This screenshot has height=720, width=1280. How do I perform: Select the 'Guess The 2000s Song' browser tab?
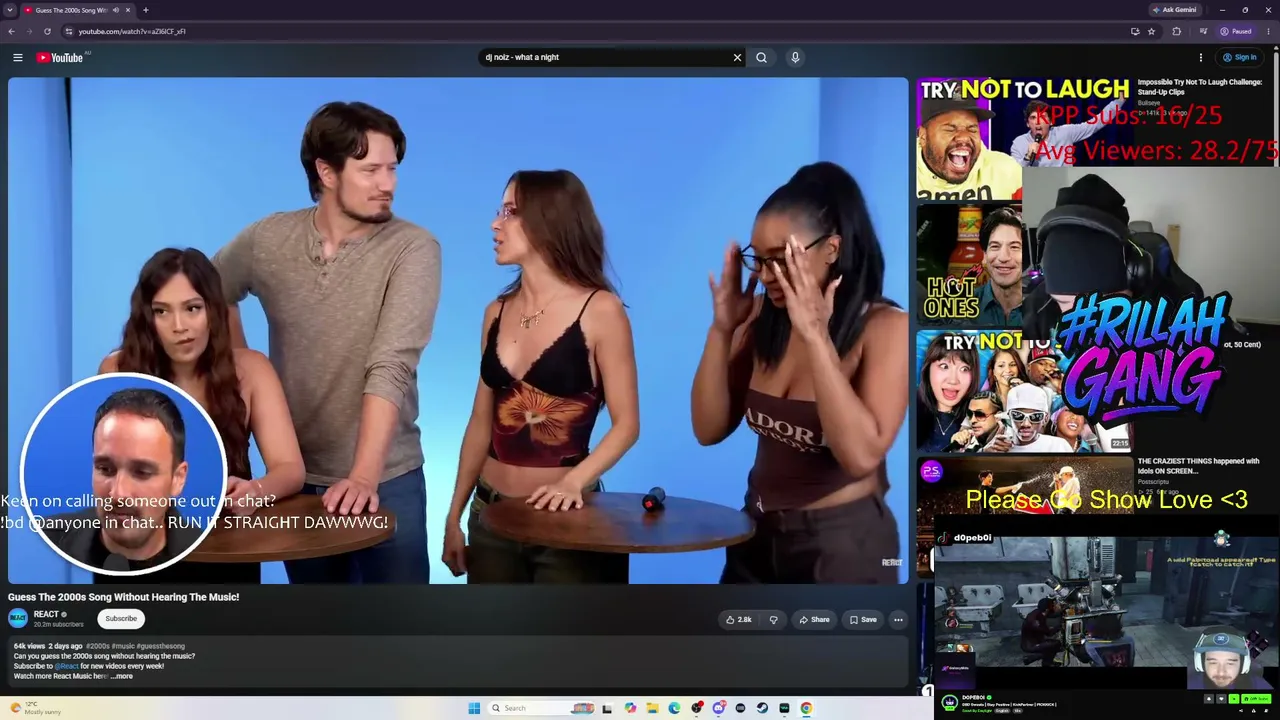click(x=78, y=10)
